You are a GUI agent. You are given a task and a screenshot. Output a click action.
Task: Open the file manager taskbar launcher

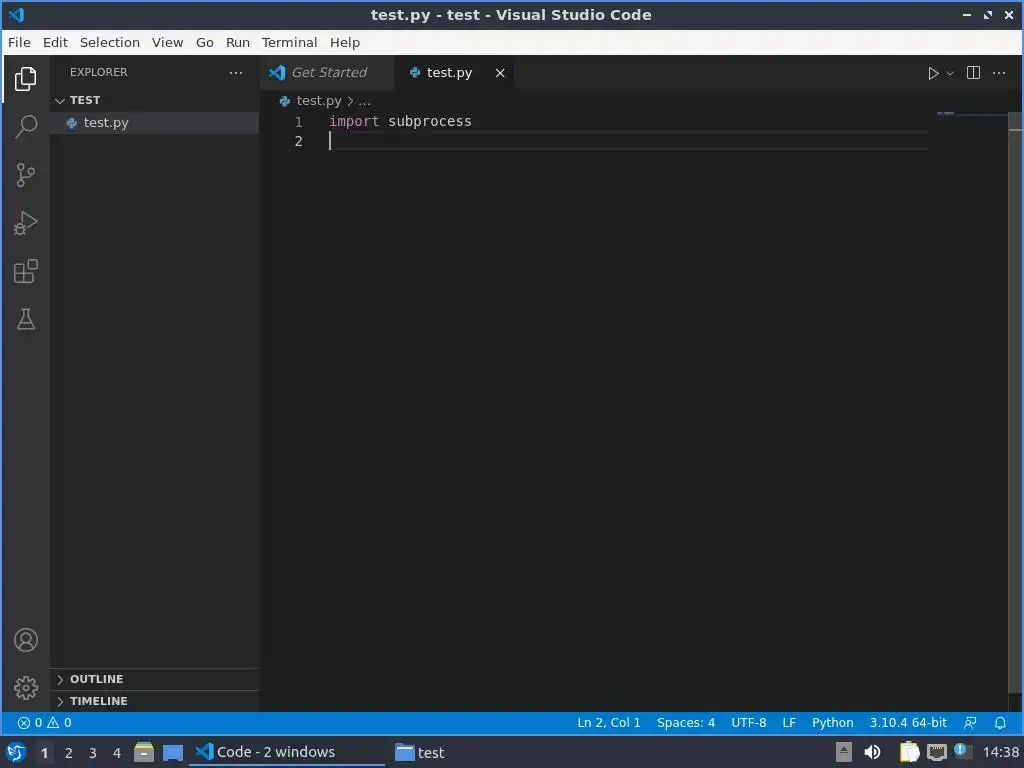tap(144, 752)
